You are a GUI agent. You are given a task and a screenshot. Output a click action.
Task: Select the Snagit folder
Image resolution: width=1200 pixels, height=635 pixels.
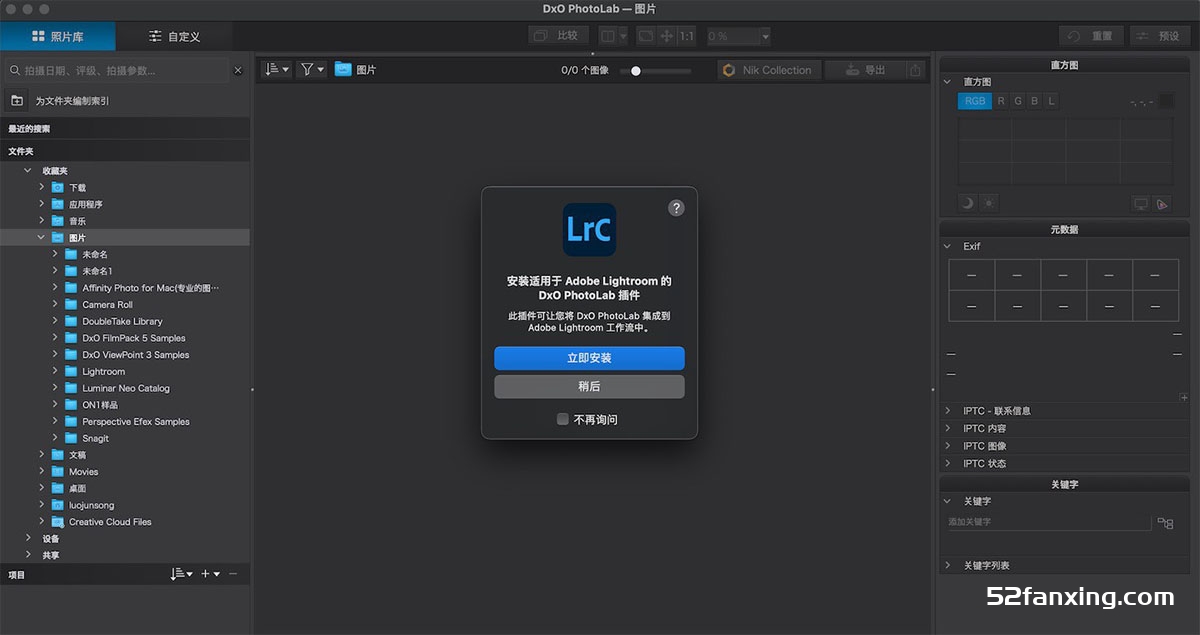95,439
